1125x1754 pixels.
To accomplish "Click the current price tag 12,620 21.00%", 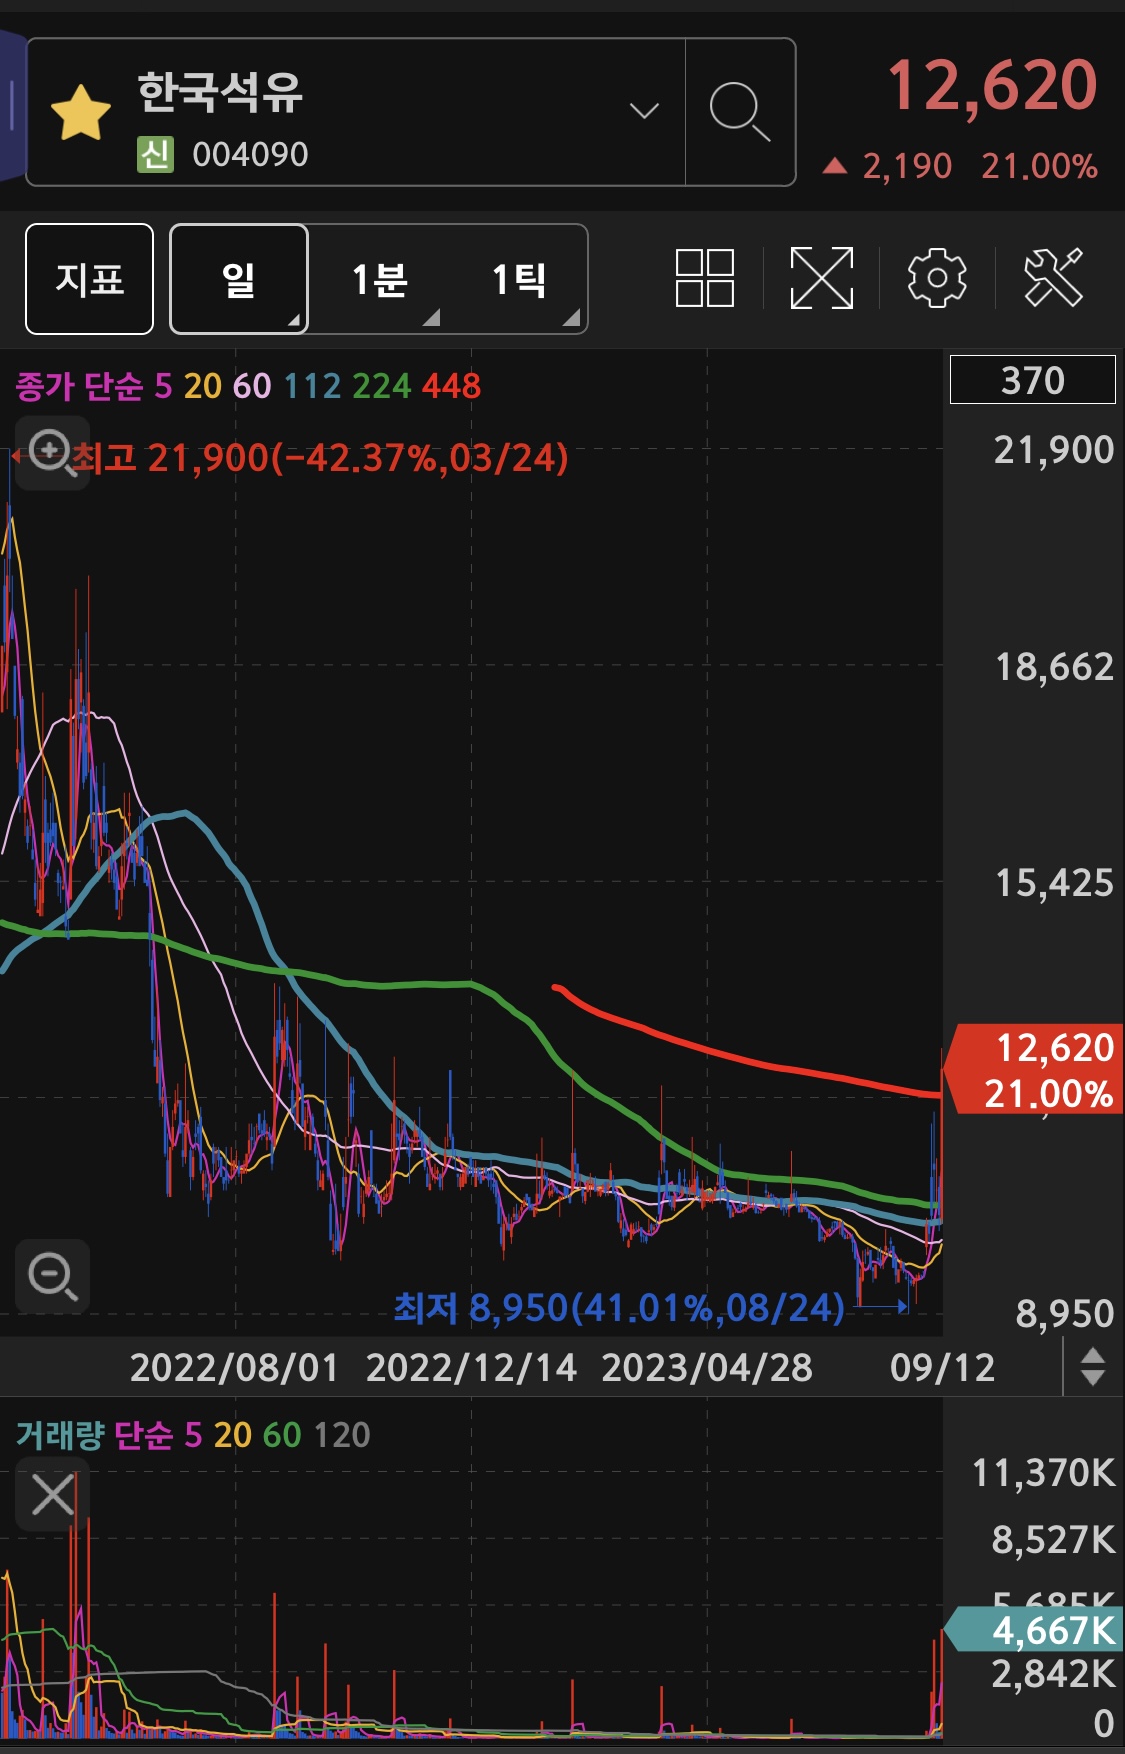I will coord(1035,1070).
